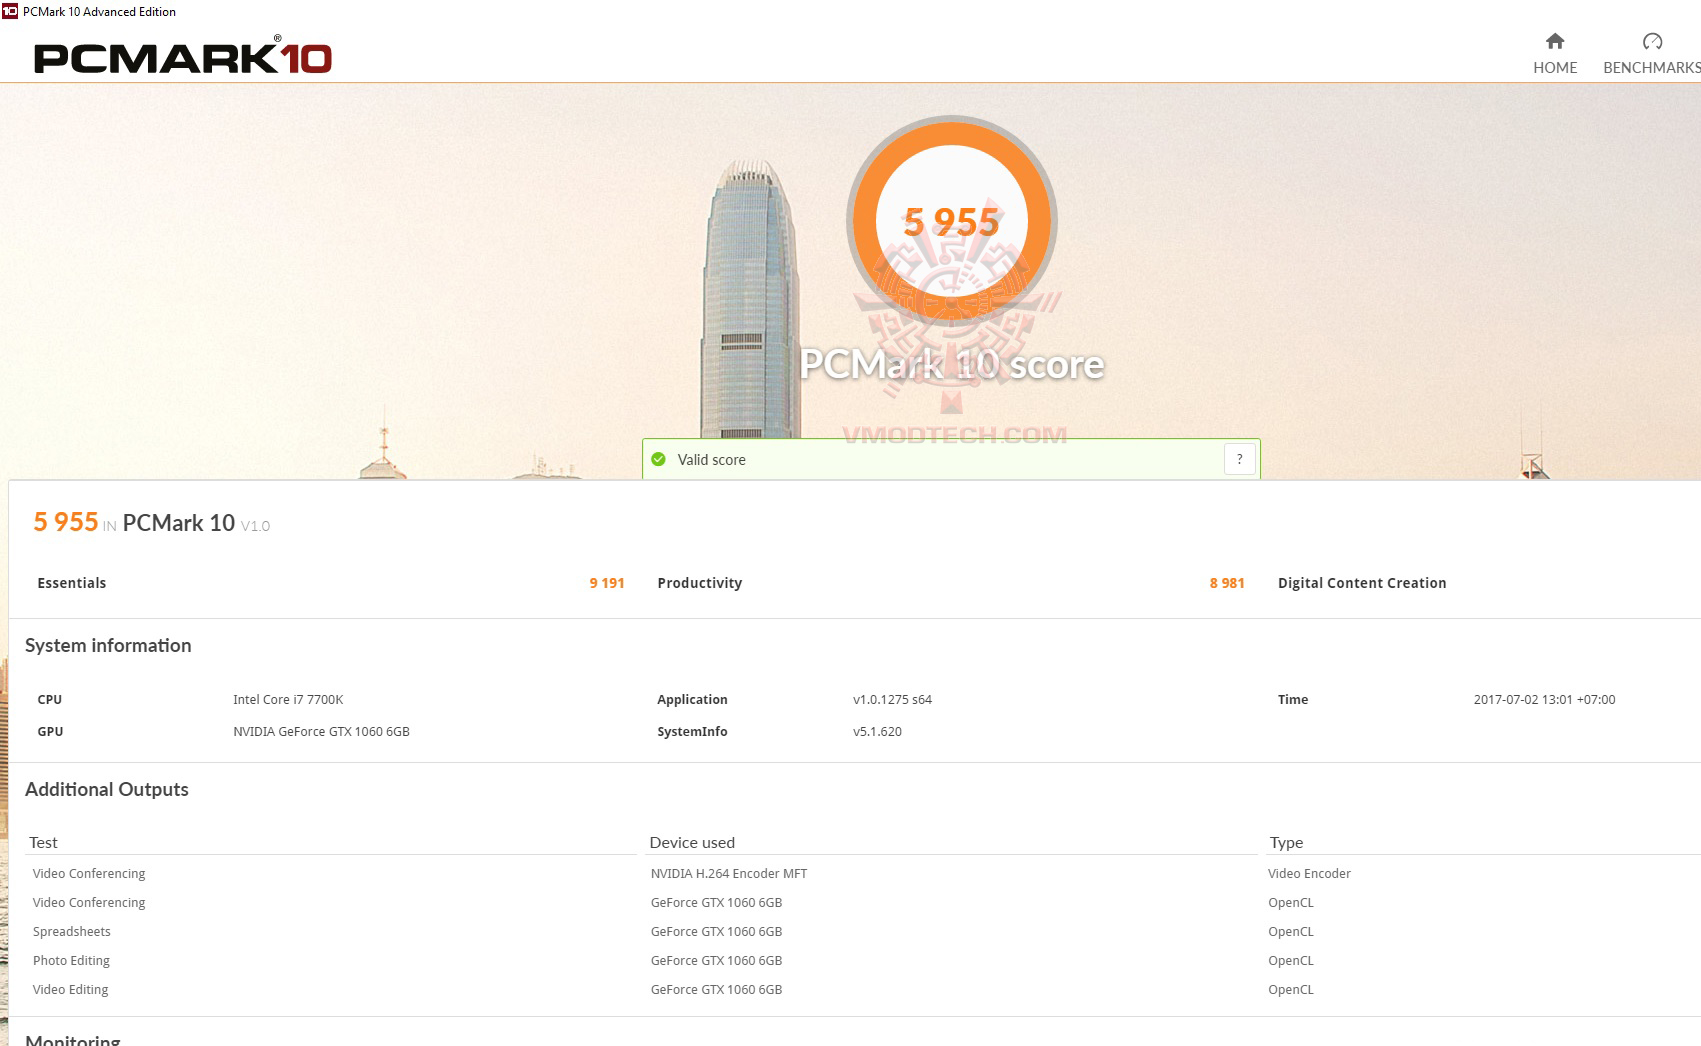Click the 5 955 score circle
The height and width of the screenshot is (1046, 1701).
[952, 221]
